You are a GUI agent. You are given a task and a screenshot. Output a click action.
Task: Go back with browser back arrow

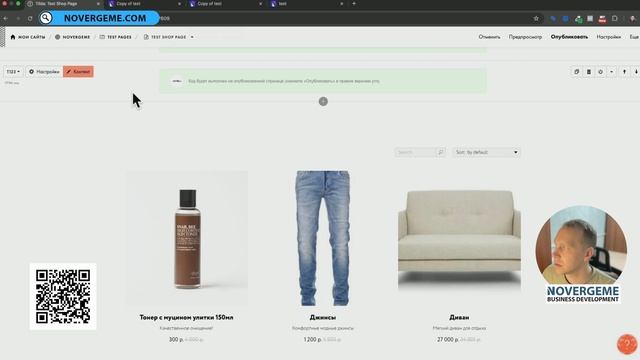5,18
